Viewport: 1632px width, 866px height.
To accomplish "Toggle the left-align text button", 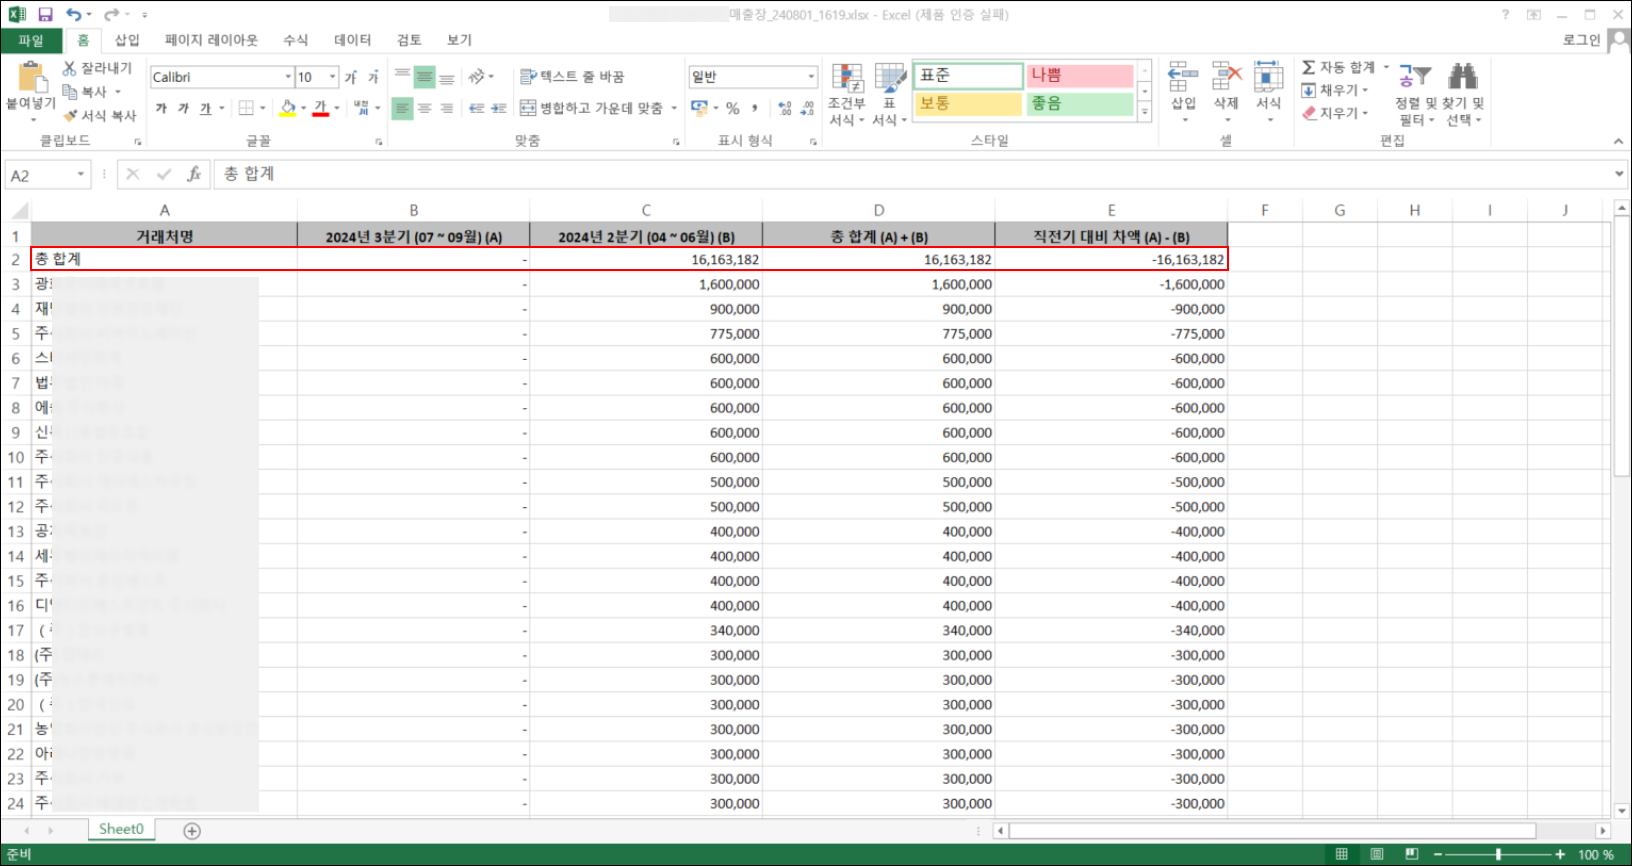I will pos(402,108).
